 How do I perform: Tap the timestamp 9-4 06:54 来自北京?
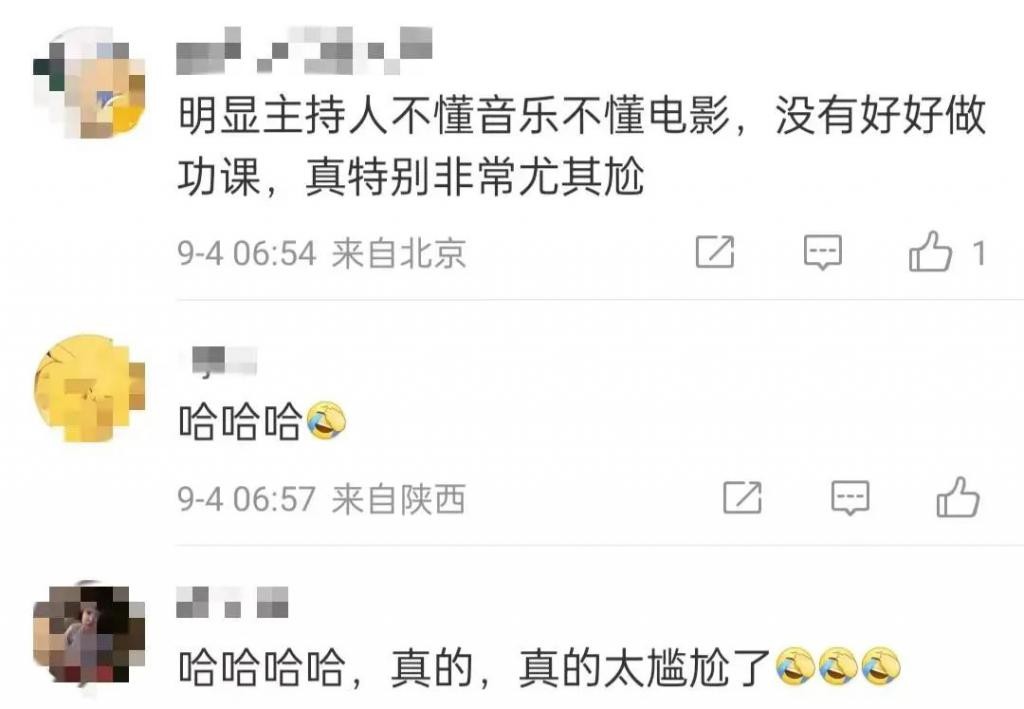click(321, 253)
